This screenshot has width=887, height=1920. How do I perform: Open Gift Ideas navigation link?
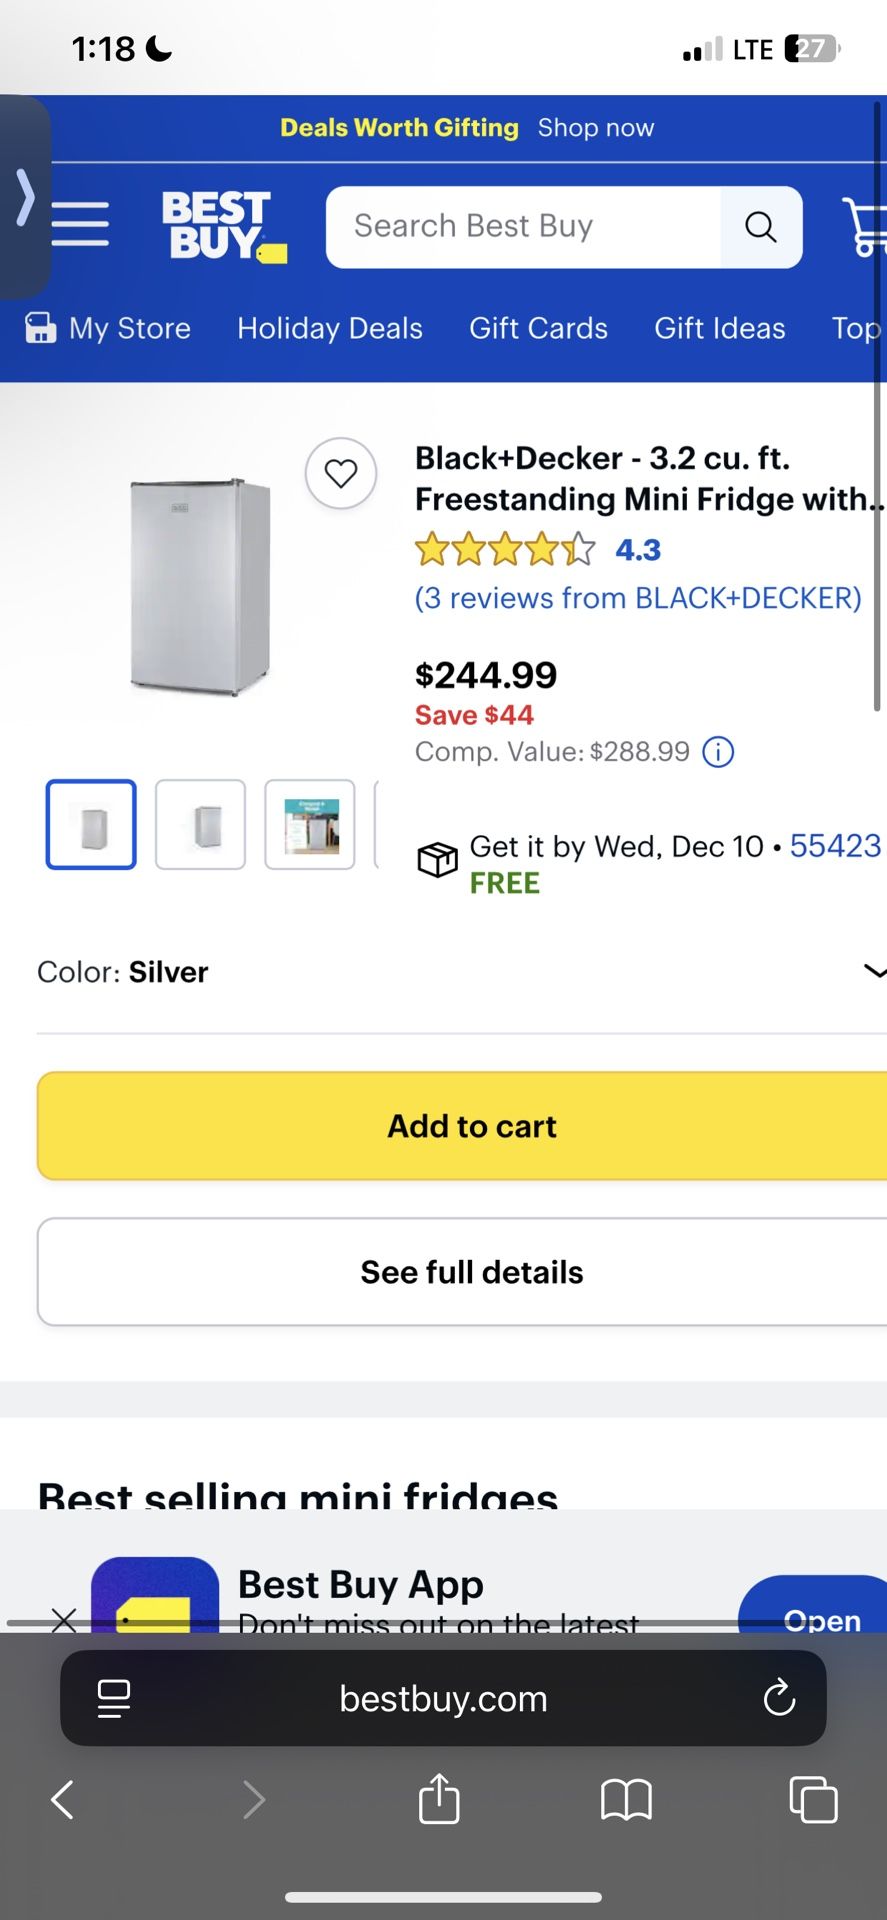[x=719, y=328]
